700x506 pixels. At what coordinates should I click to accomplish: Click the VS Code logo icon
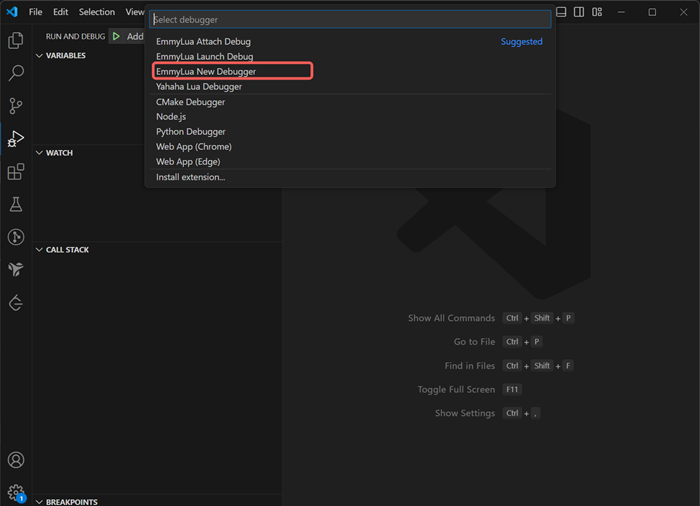(12, 12)
